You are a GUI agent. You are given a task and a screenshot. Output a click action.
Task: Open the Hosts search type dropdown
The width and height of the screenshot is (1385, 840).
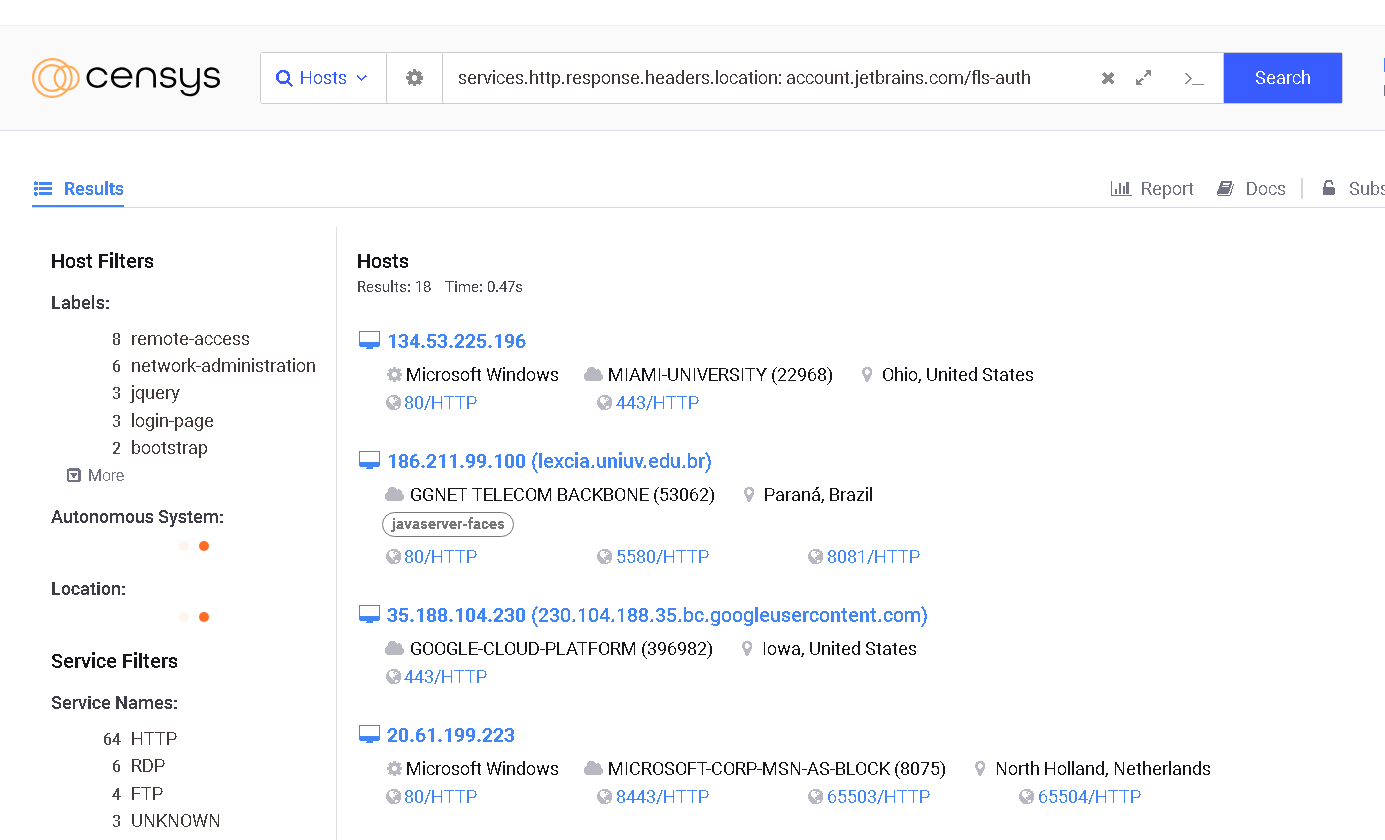pyautogui.click(x=323, y=78)
